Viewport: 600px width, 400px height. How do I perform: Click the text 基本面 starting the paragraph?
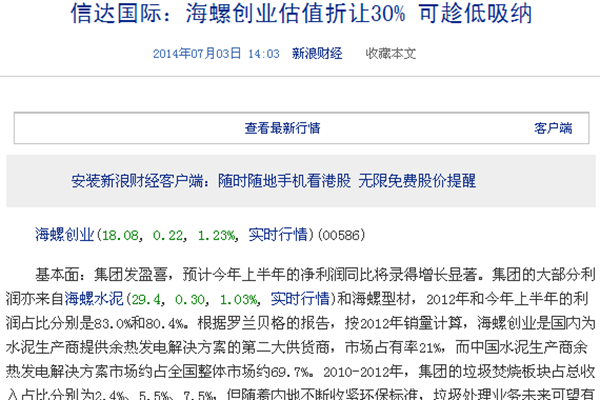57,275
